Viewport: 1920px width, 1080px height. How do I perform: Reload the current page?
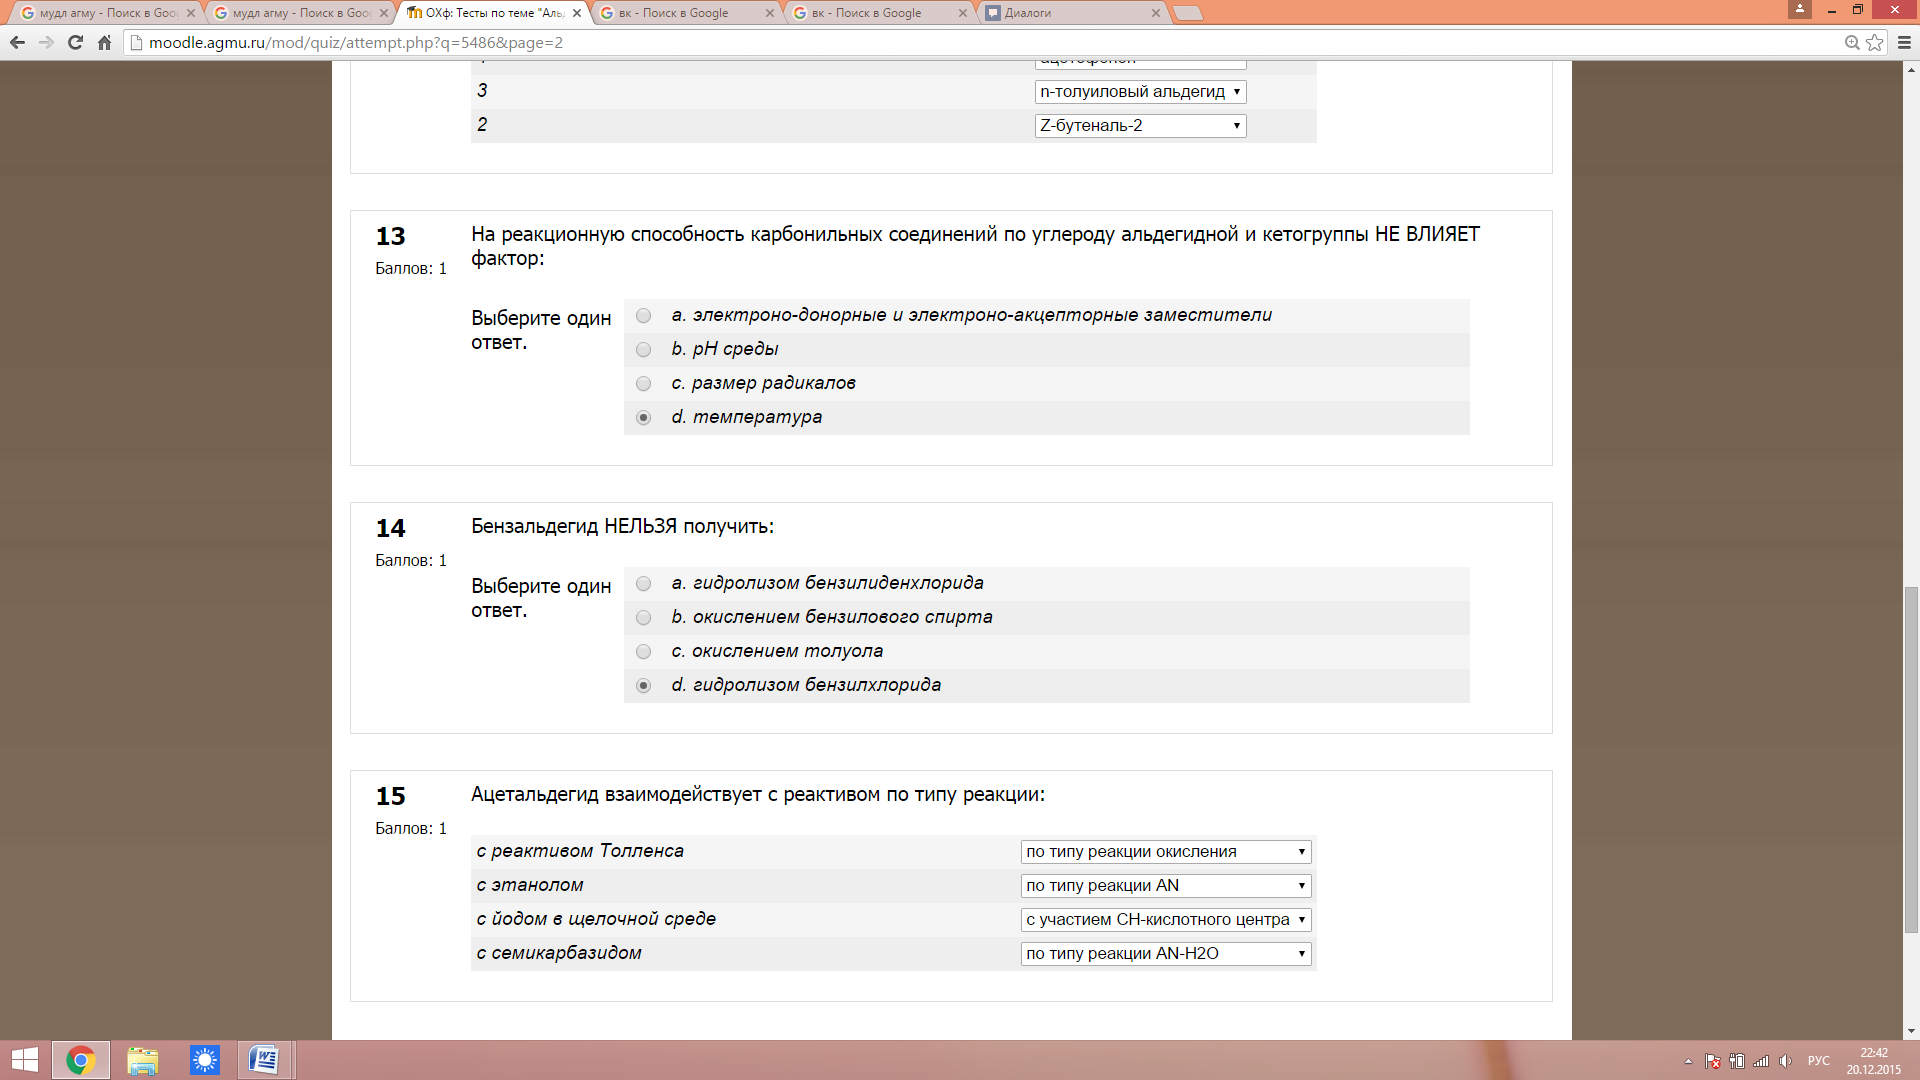coord(75,42)
